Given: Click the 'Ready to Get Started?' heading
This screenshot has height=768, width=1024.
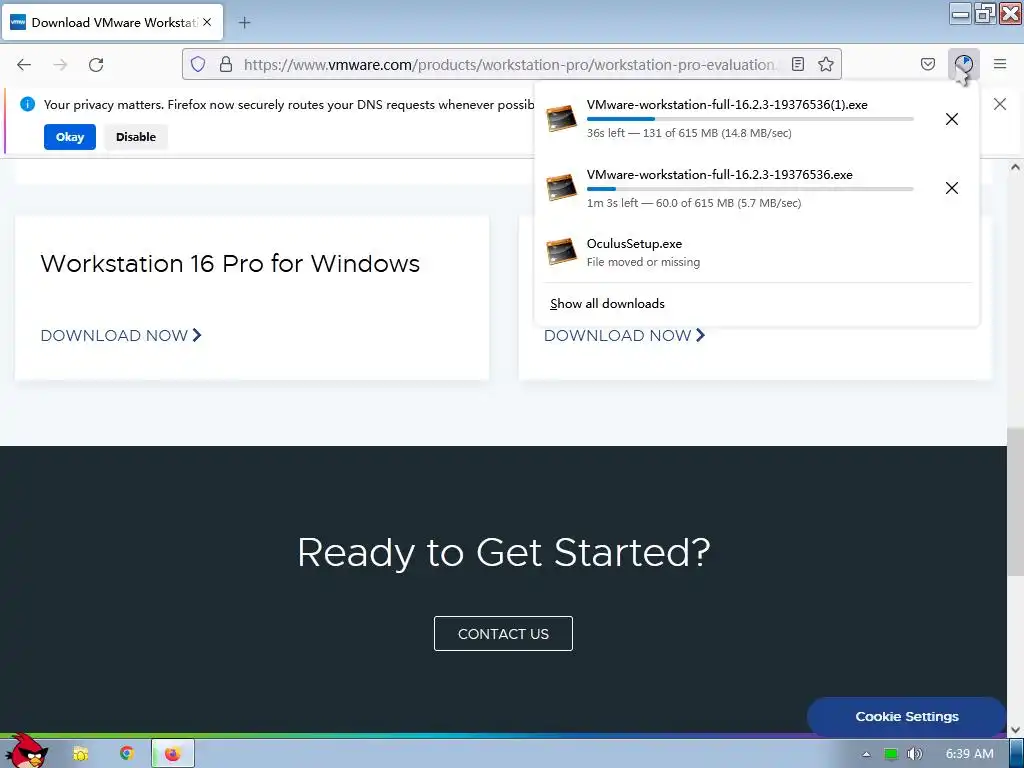Looking at the screenshot, I should 504,553.
